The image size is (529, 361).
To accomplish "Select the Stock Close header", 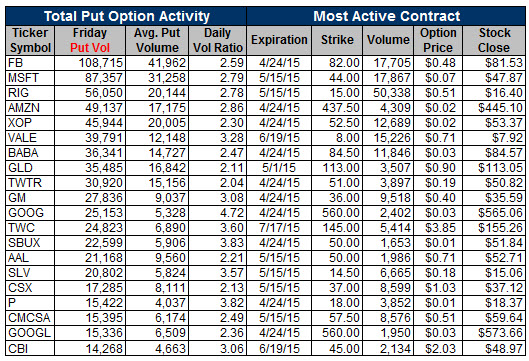I will pos(494,40).
